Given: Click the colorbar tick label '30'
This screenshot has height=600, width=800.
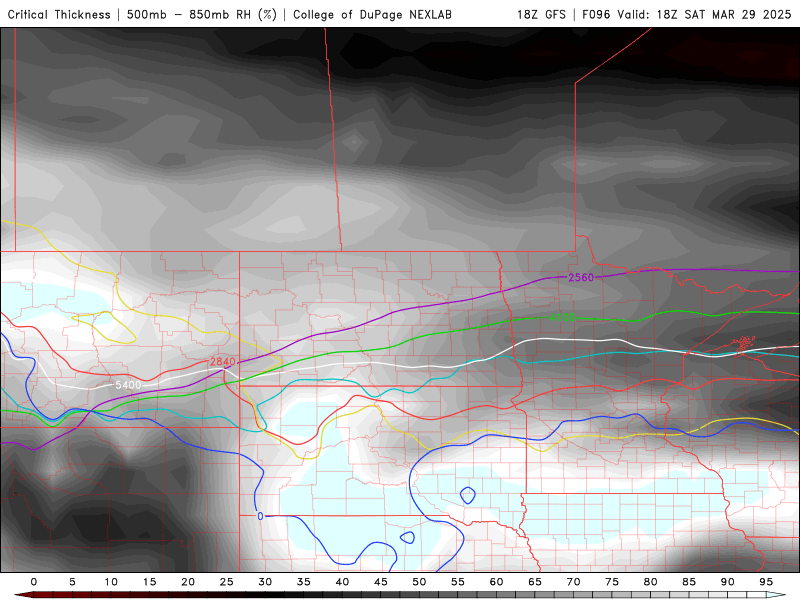Looking at the screenshot, I should 265,582.
